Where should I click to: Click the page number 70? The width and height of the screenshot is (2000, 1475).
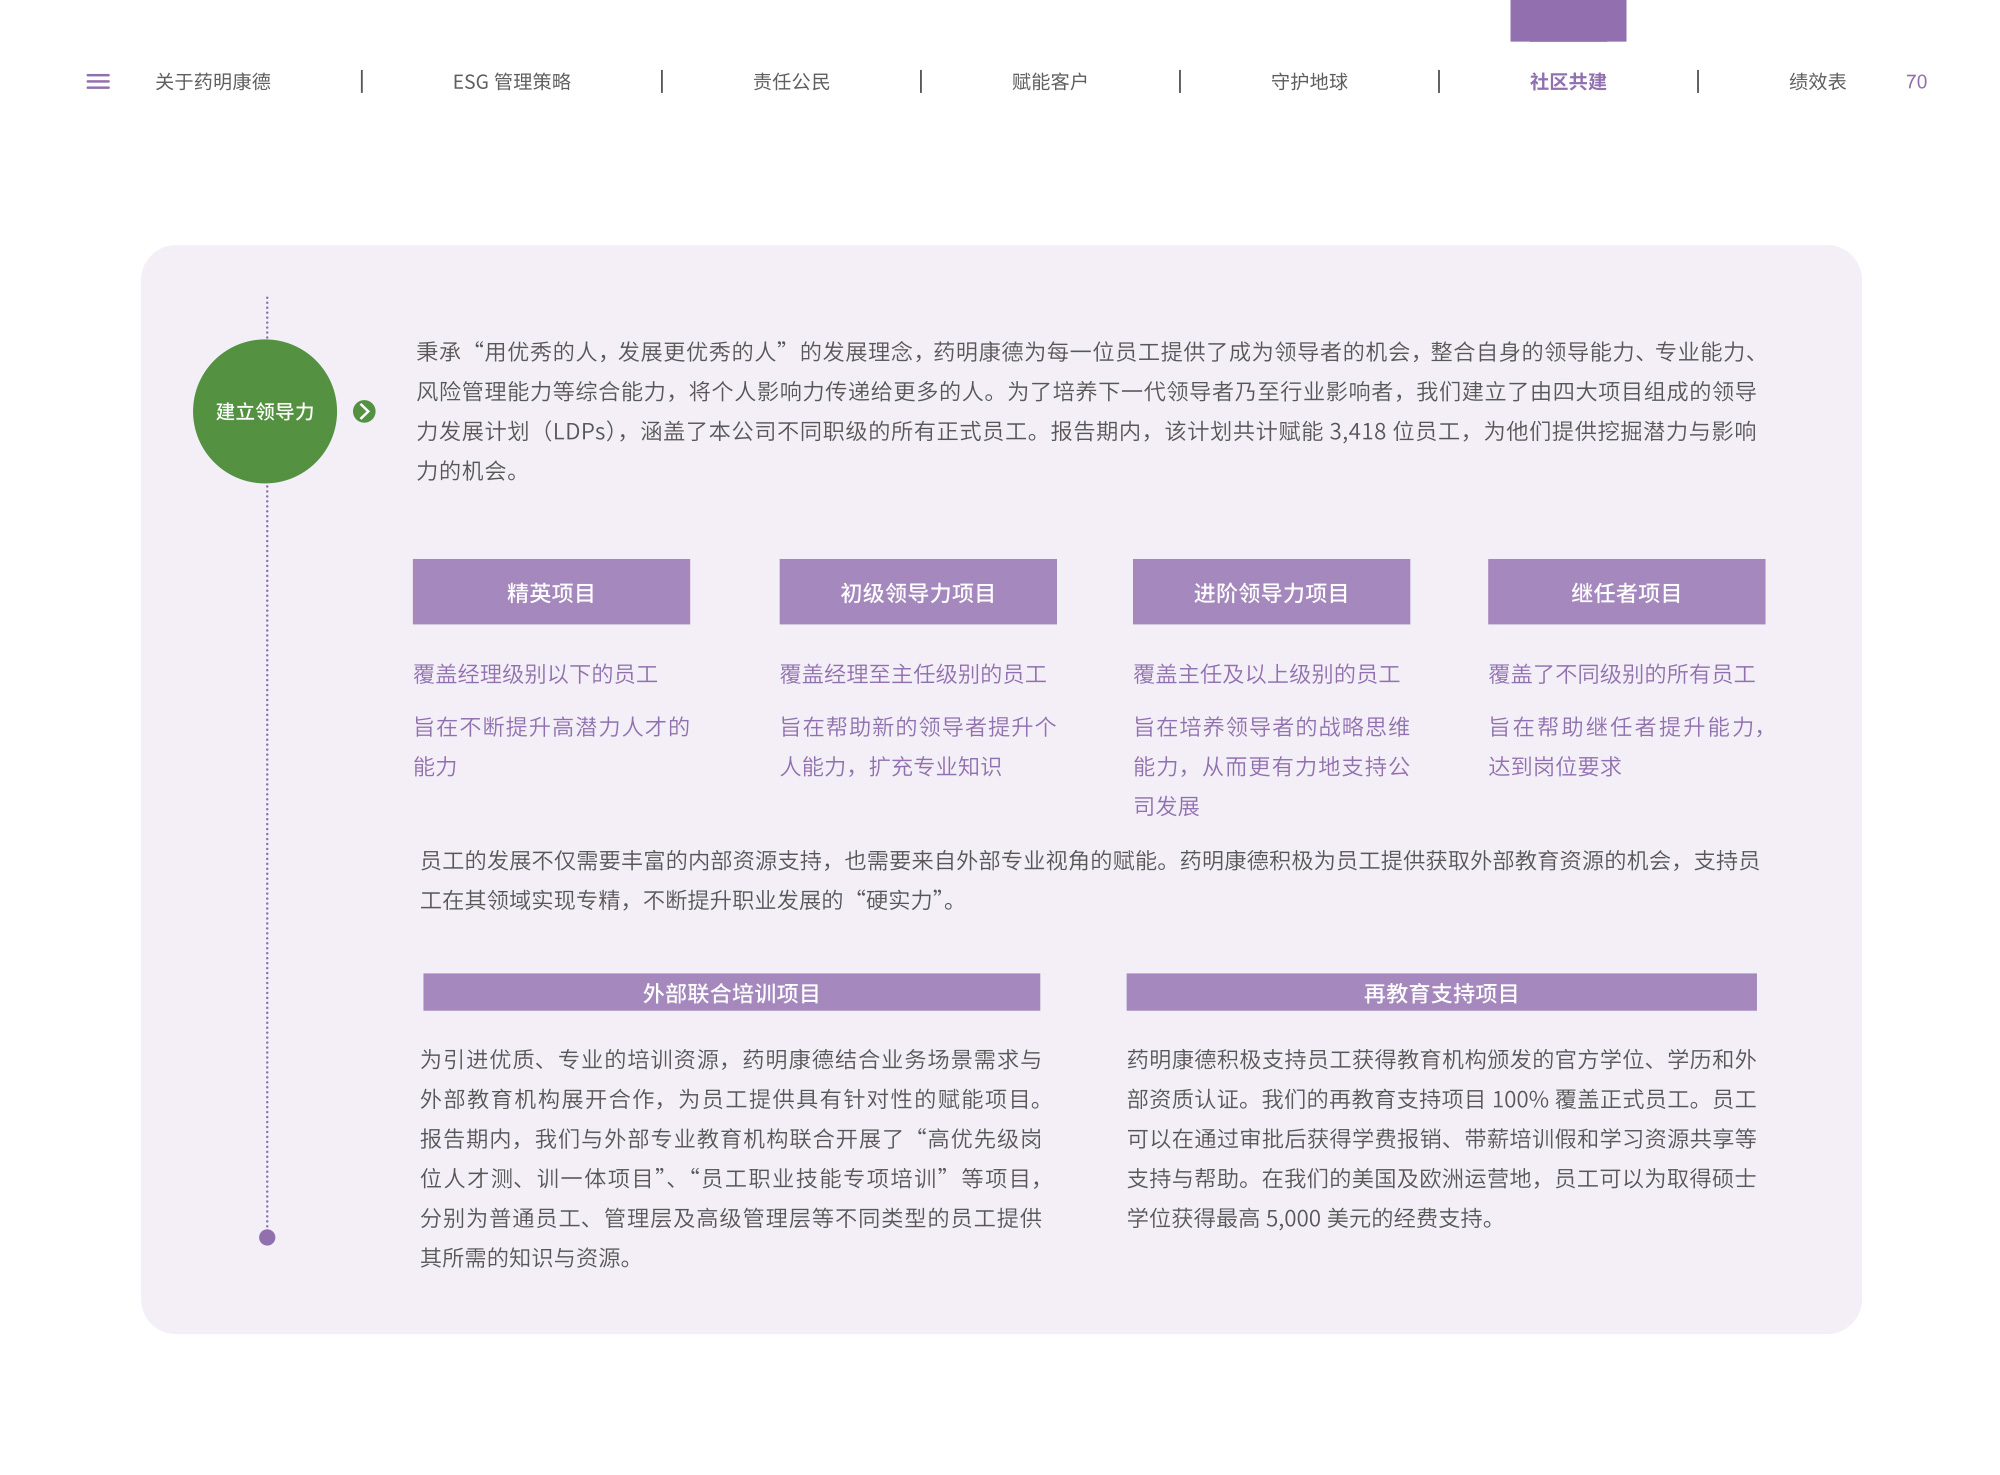click(x=1916, y=82)
